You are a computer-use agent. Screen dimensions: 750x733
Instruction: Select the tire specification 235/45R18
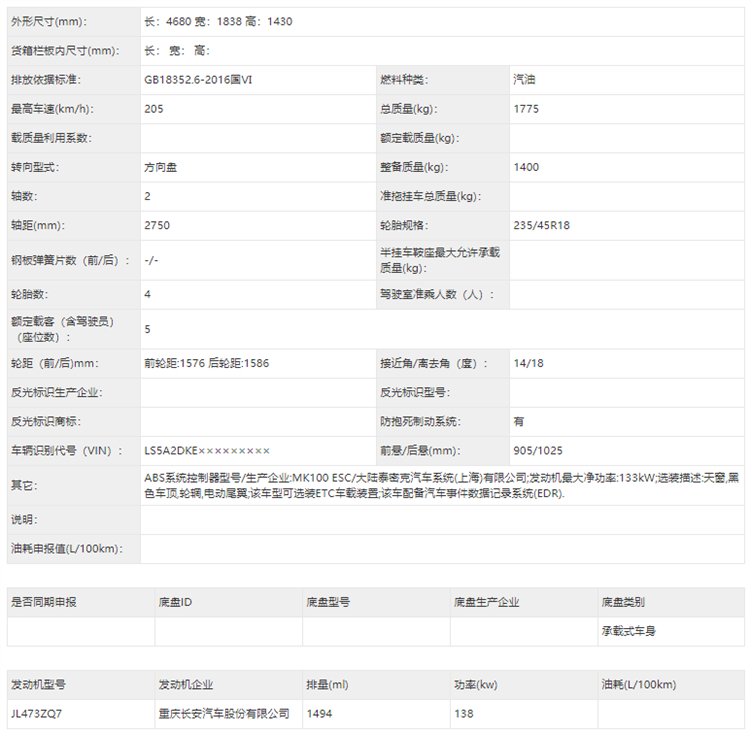point(541,225)
